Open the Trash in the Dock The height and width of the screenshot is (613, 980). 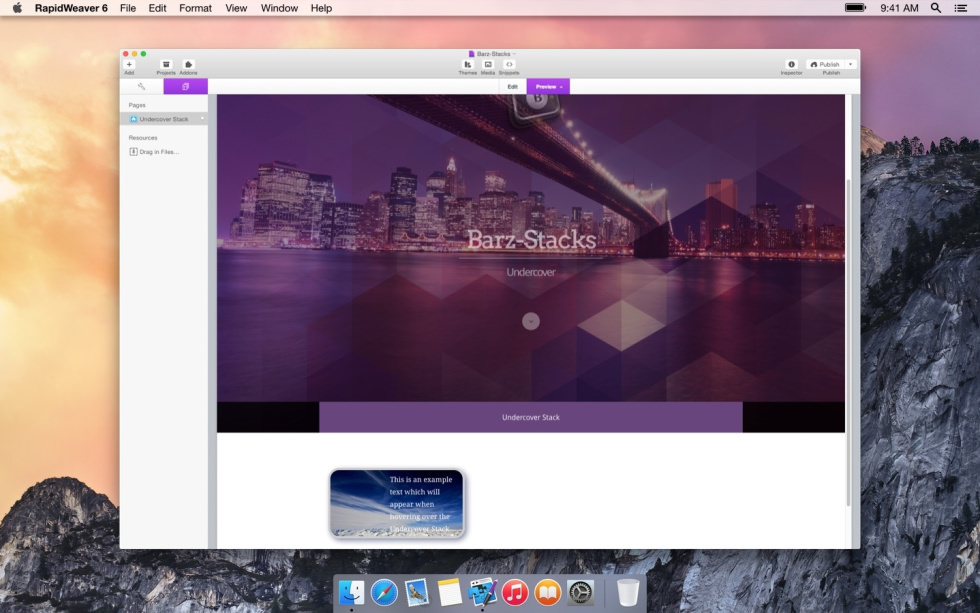628,592
